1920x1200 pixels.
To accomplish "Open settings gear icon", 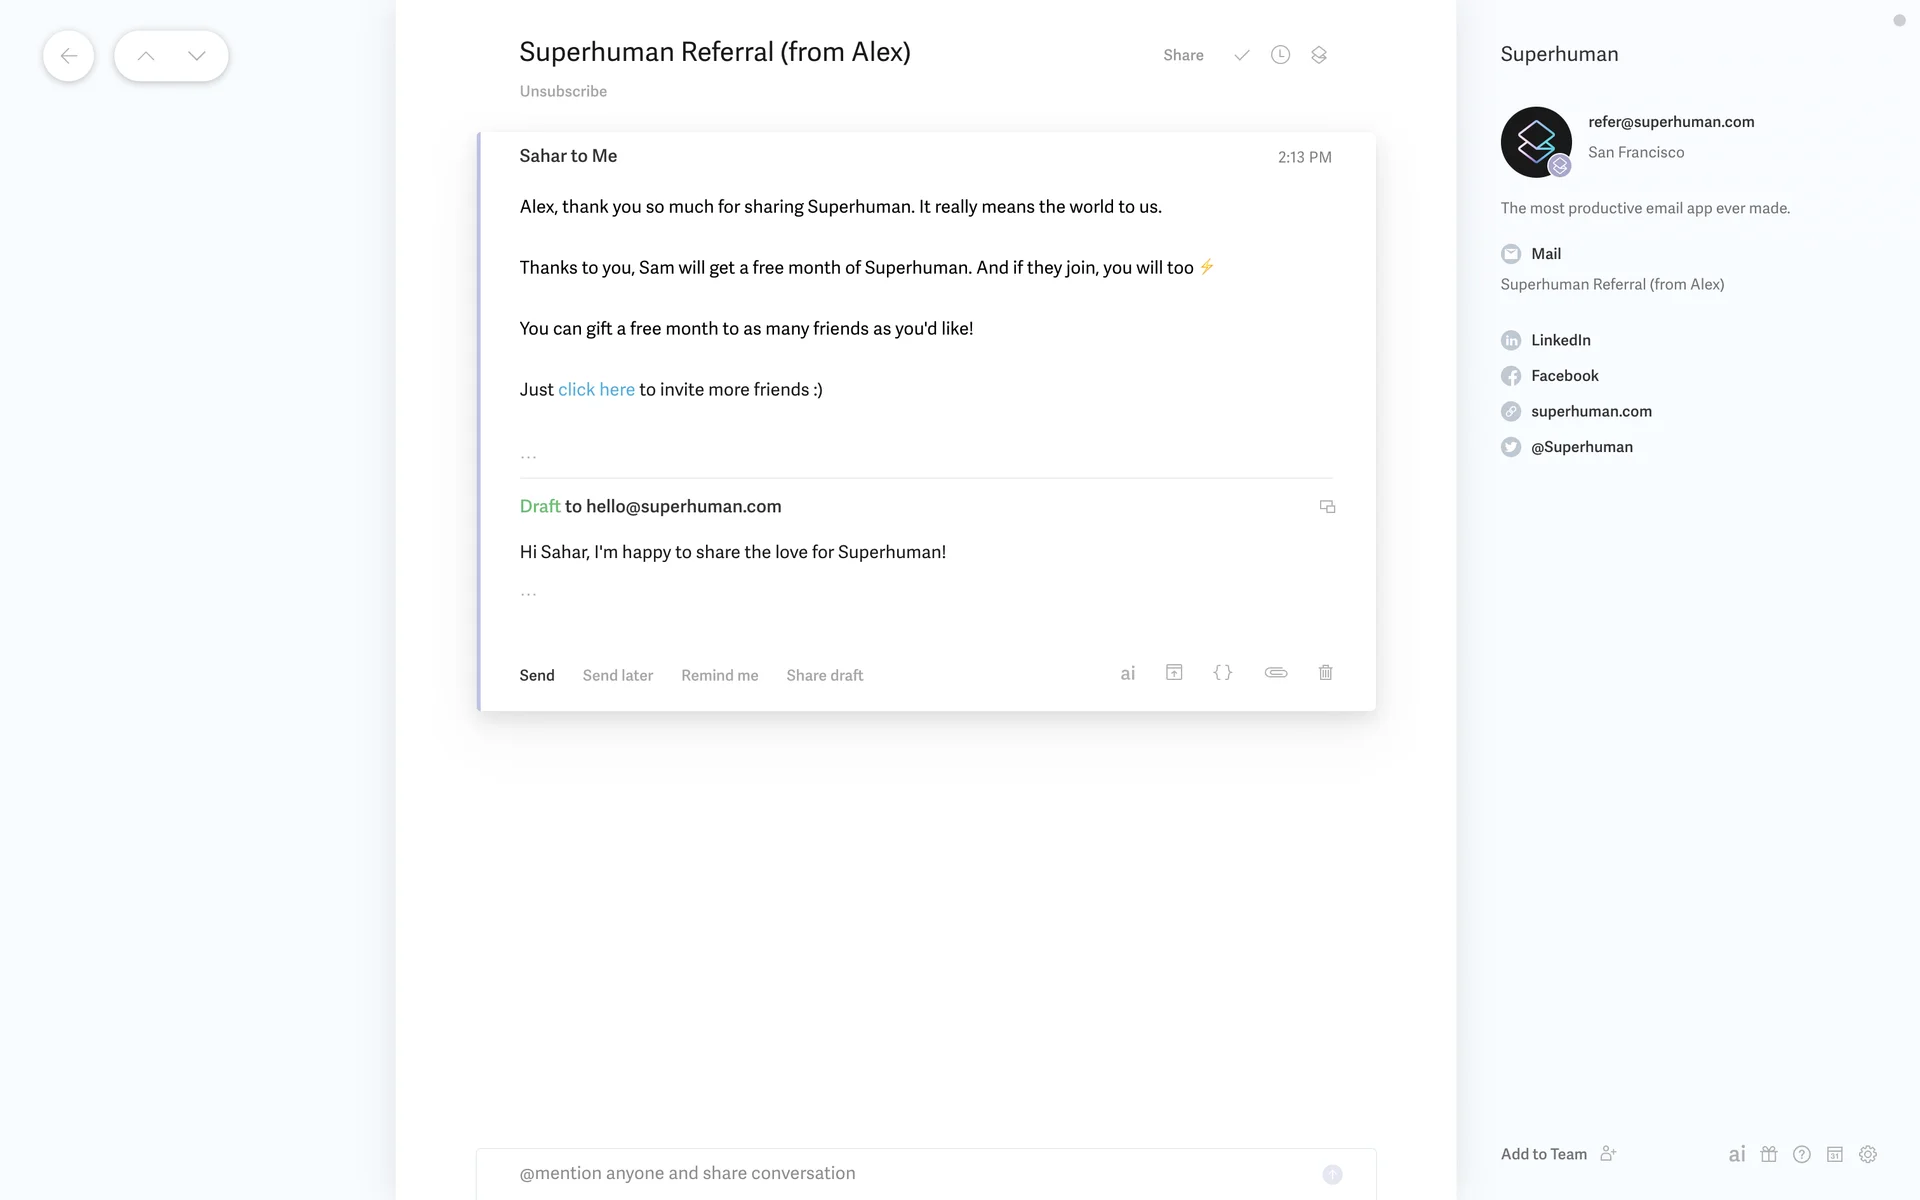I will click(1867, 1154).
